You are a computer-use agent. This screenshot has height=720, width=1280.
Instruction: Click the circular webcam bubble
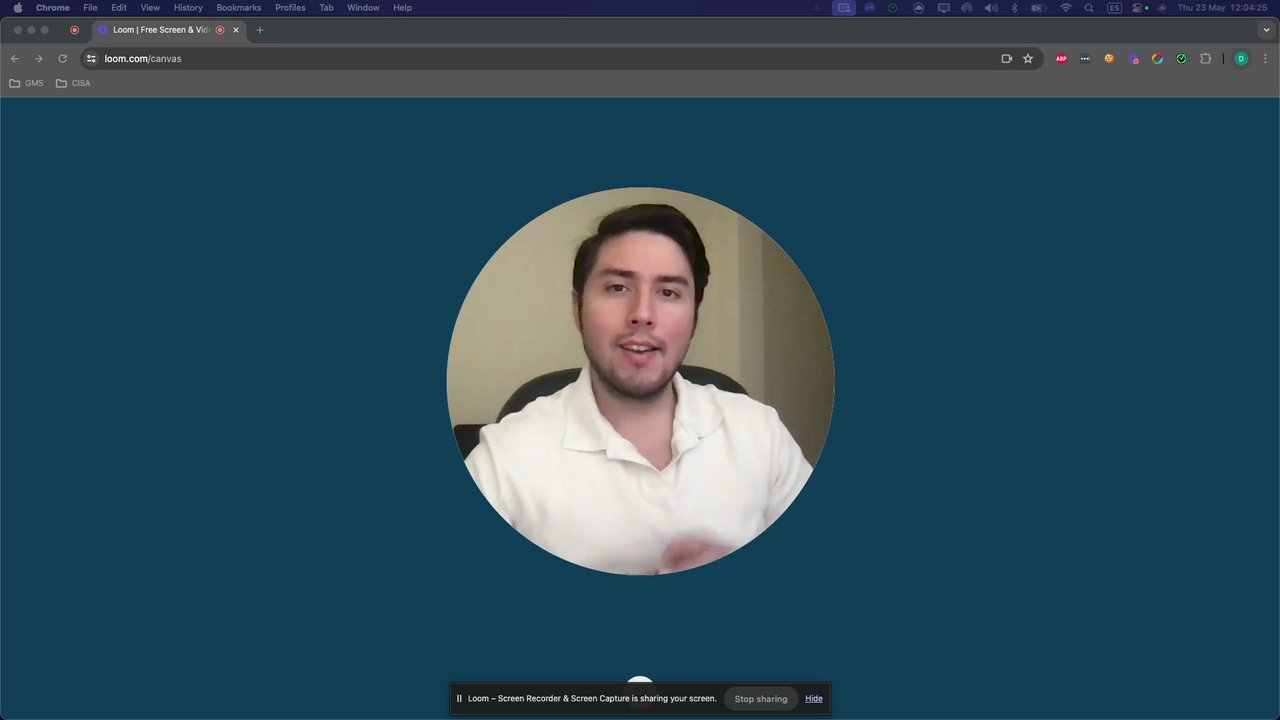(x=640, y=381)
